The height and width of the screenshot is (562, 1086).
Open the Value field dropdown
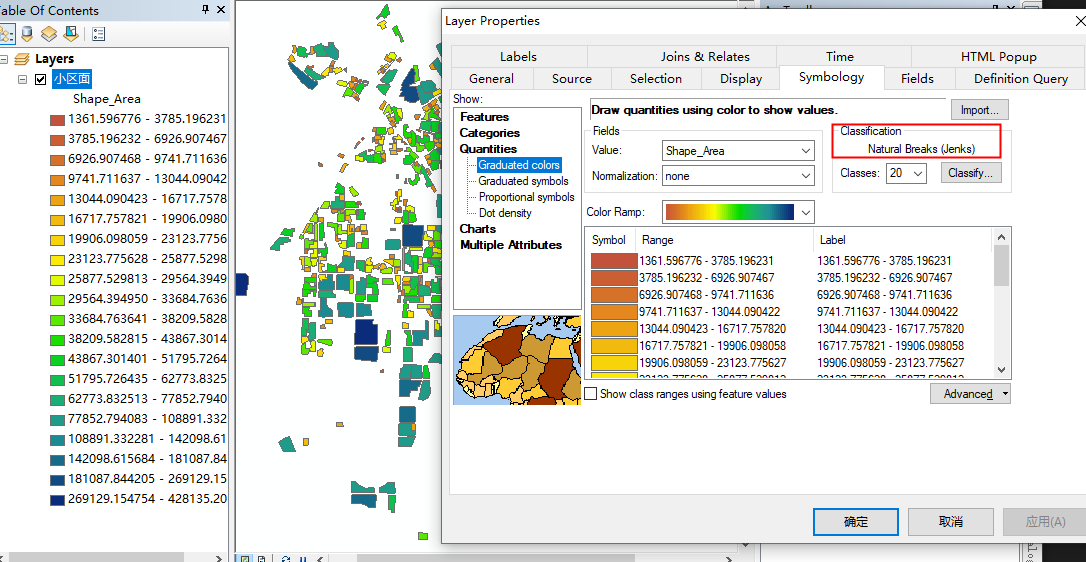[806, 150]
